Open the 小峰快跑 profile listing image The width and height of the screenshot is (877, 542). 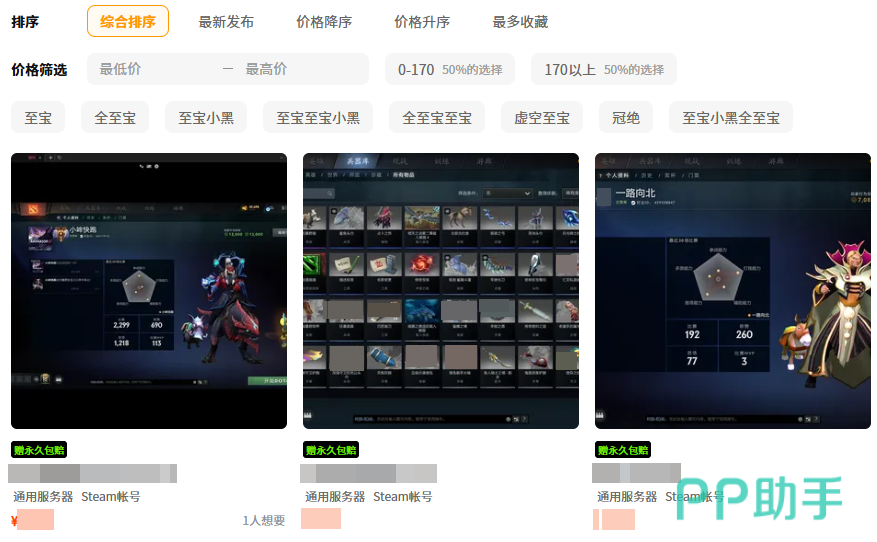pos(149,291)
